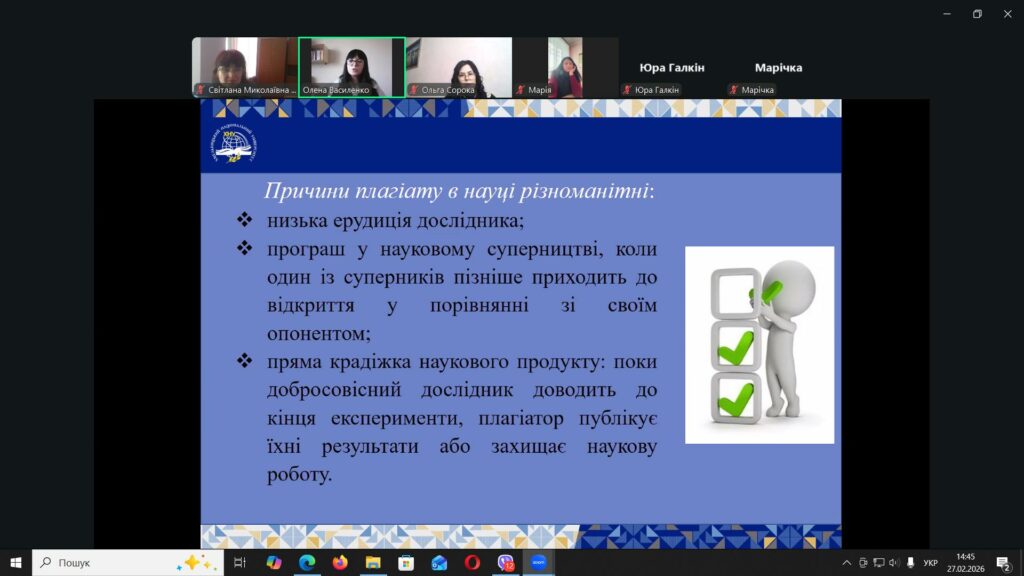
Task: Launch Microsoft Edge from the taskbar
Action: [x=307, y=563]
